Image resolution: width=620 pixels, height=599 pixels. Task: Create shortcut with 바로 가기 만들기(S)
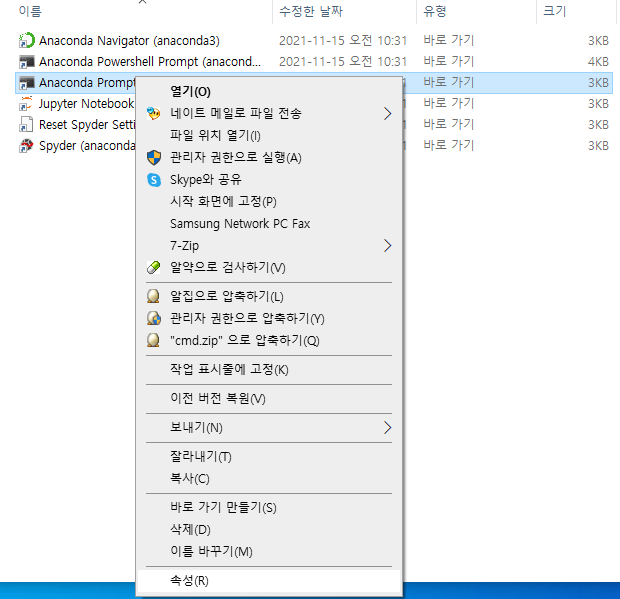click(269, 507)
